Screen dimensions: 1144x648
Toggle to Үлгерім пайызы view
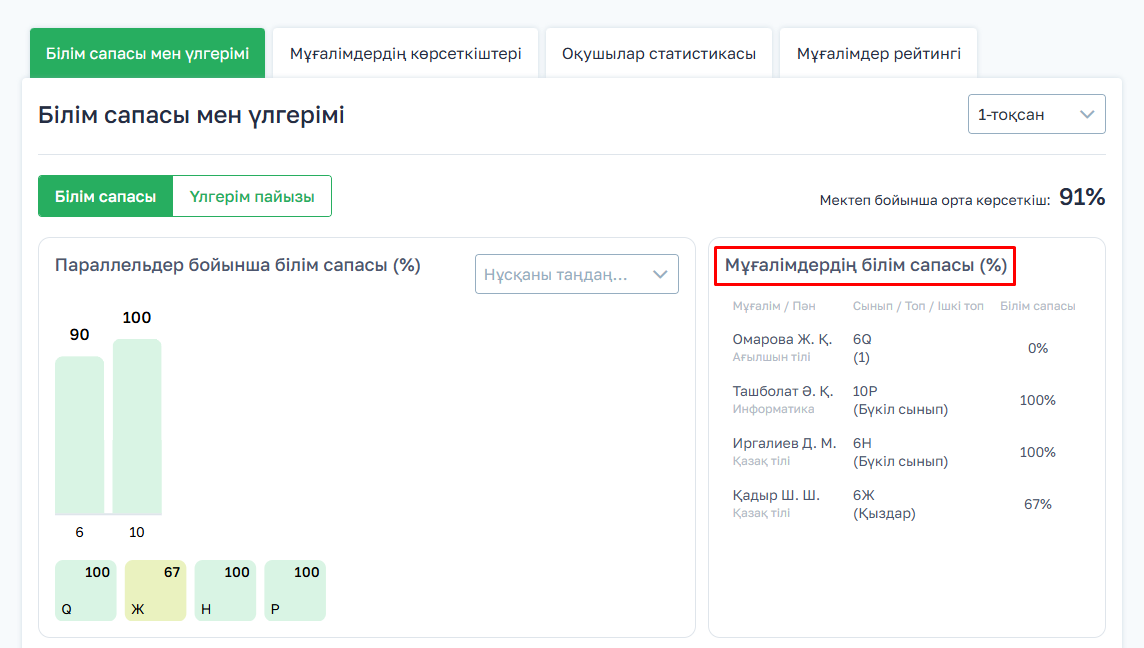(x=252, y=197)
